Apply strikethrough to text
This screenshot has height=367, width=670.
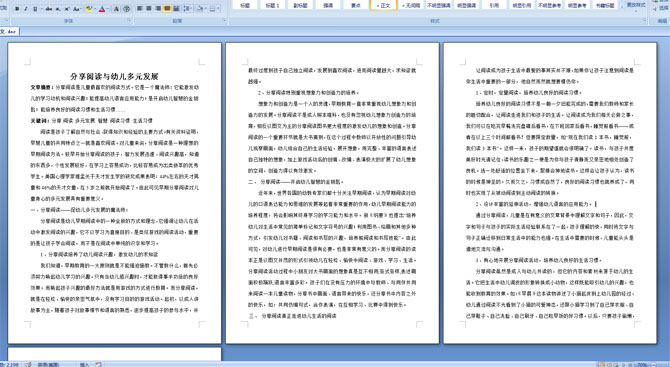[x=49, y=9]
